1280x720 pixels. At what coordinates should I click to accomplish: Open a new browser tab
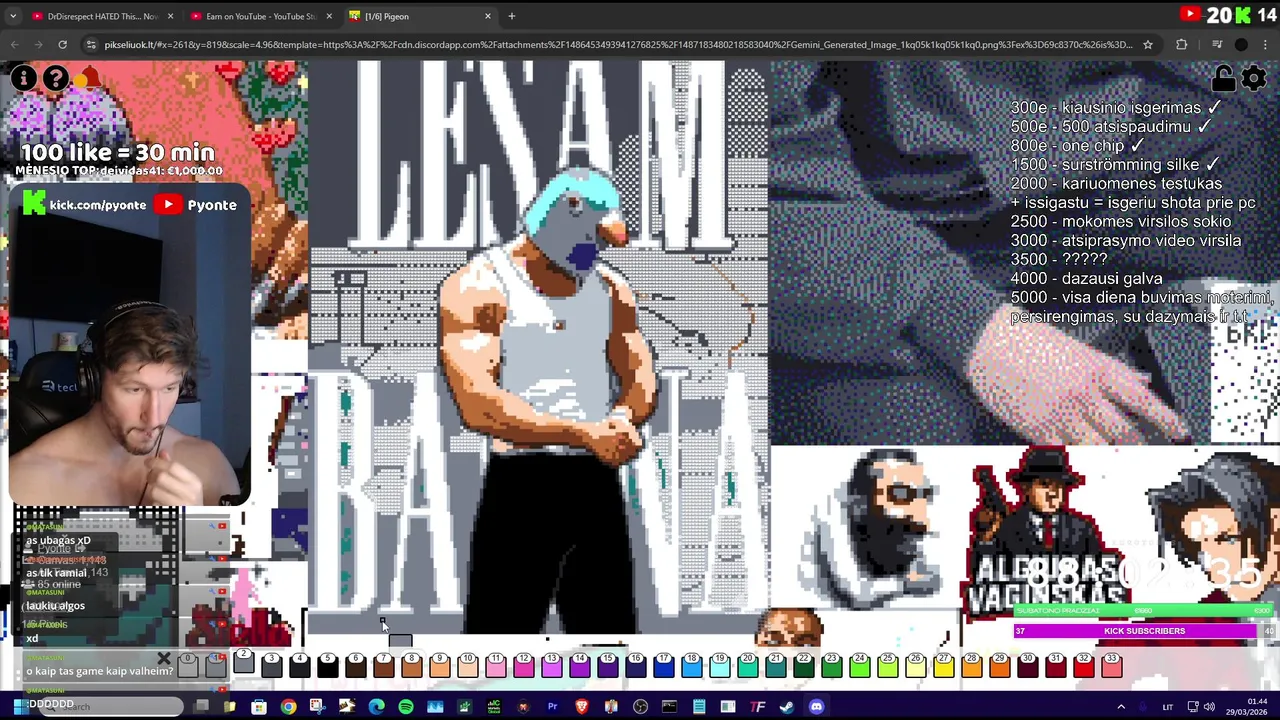pyautogui.click(x=511, y=16)
